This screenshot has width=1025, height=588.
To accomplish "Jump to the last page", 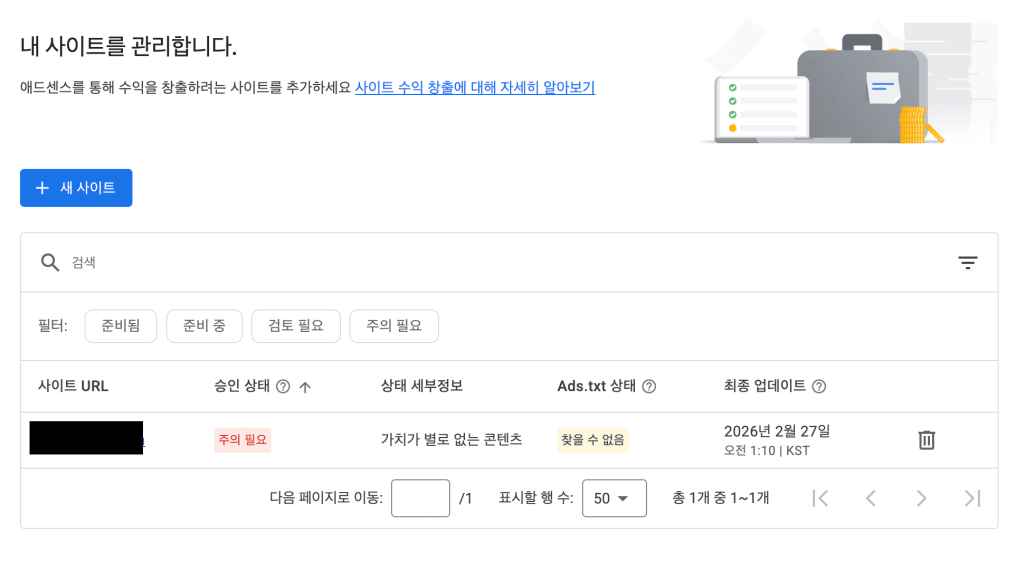I will [971, 498].
